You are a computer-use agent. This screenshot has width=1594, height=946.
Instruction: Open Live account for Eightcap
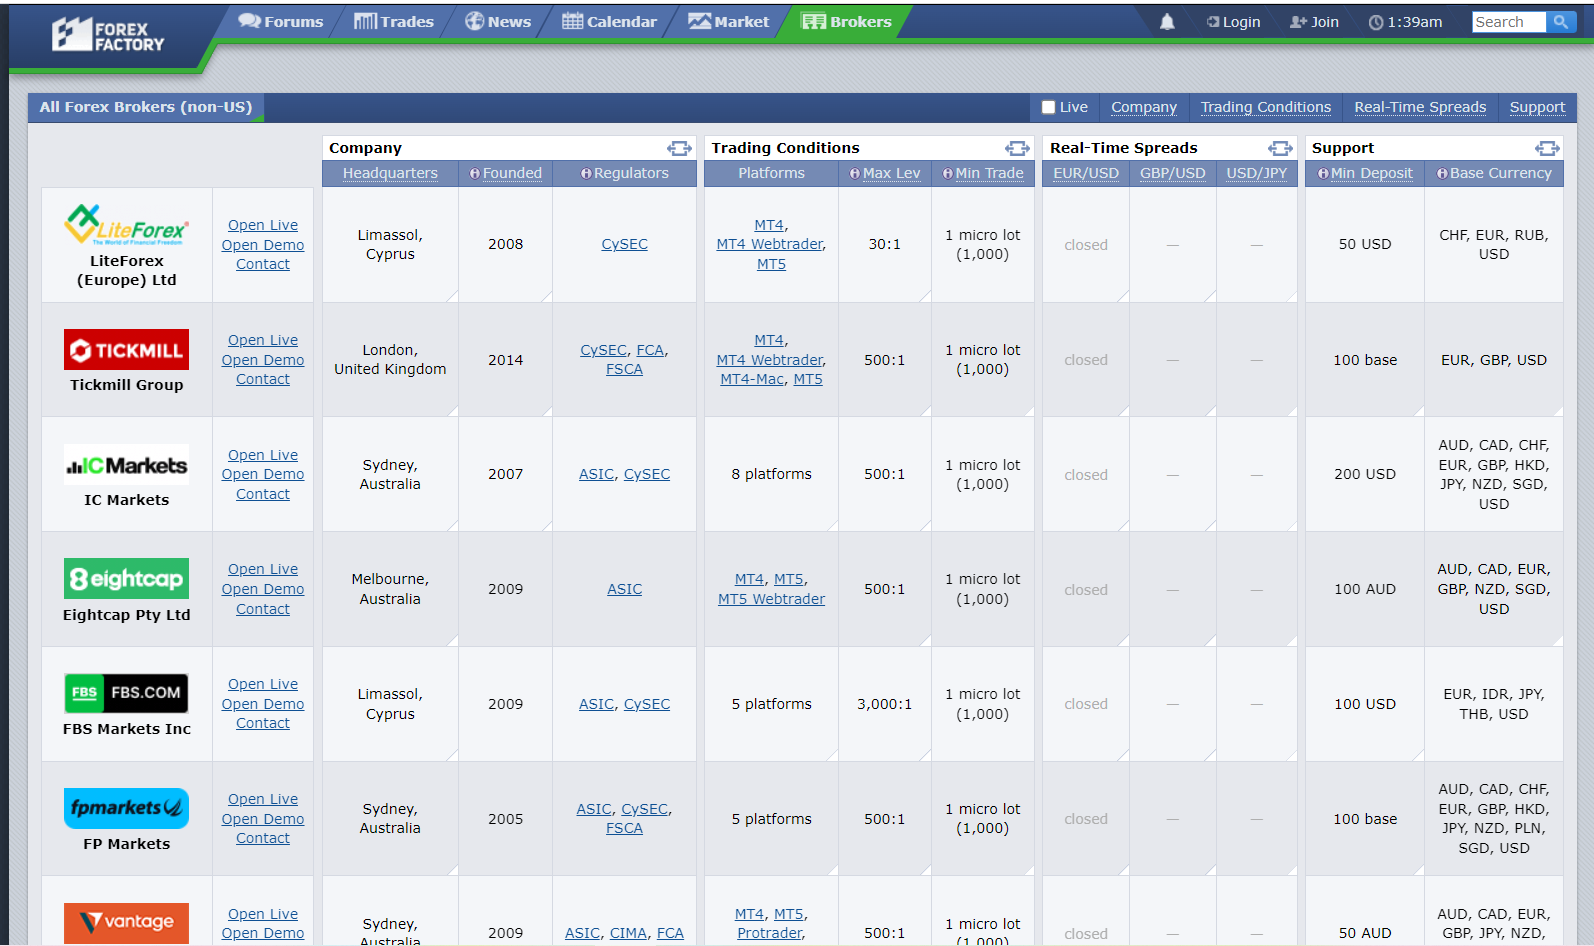click(x=263, y=569)
